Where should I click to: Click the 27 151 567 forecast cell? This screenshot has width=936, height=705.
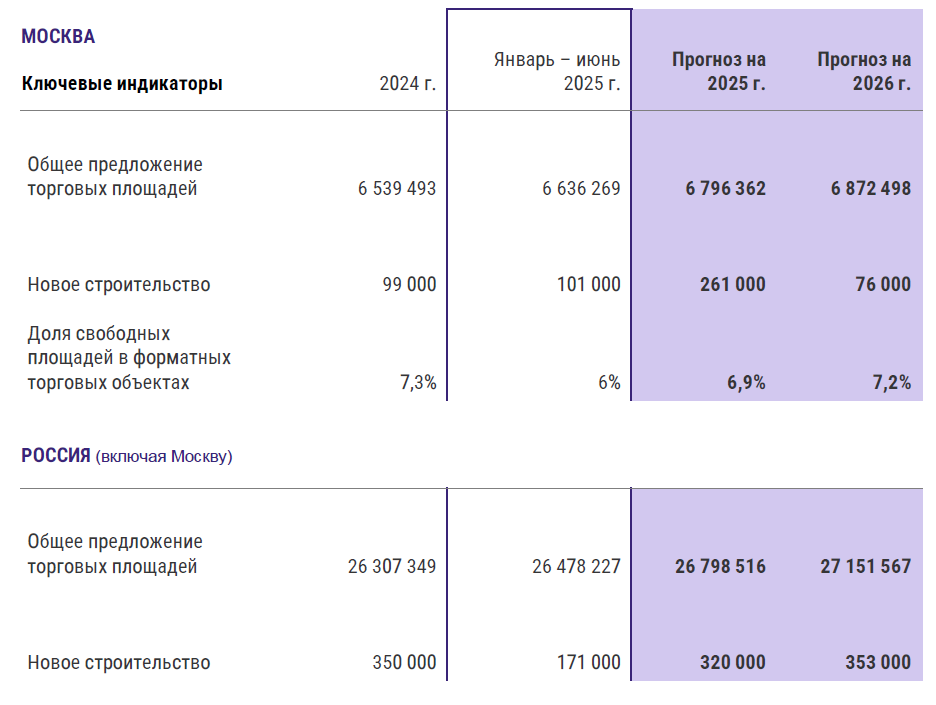point(866,566)
